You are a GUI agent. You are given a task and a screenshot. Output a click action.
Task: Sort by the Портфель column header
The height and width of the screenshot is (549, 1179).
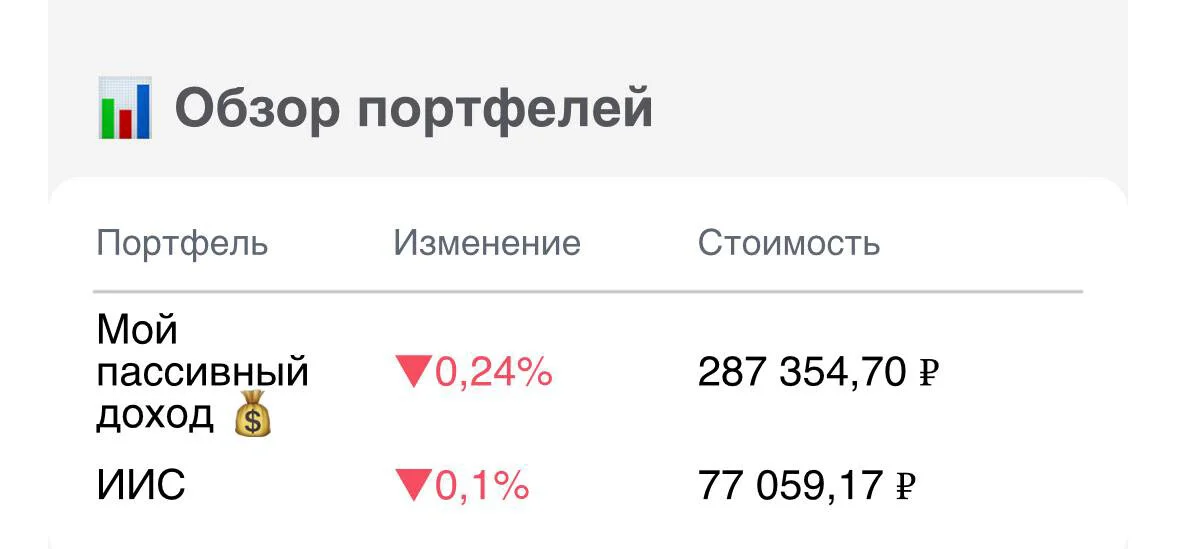182,244
